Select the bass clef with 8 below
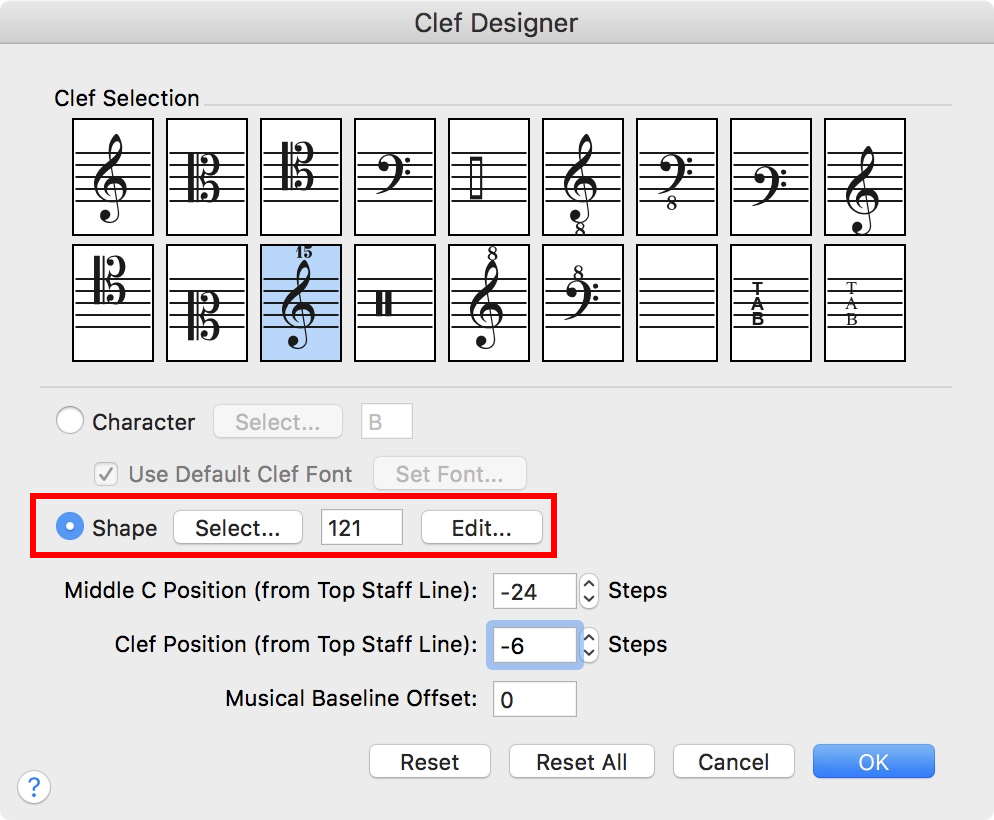Image resolution: width=994 pixels, height=820 pixels. pyautogui.click(x=676, y=177)
